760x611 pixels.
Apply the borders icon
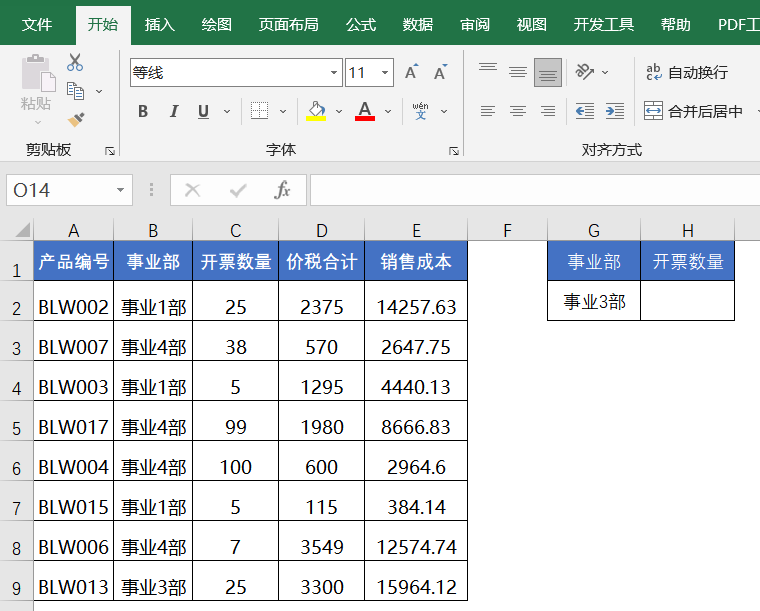coord(259,111)
